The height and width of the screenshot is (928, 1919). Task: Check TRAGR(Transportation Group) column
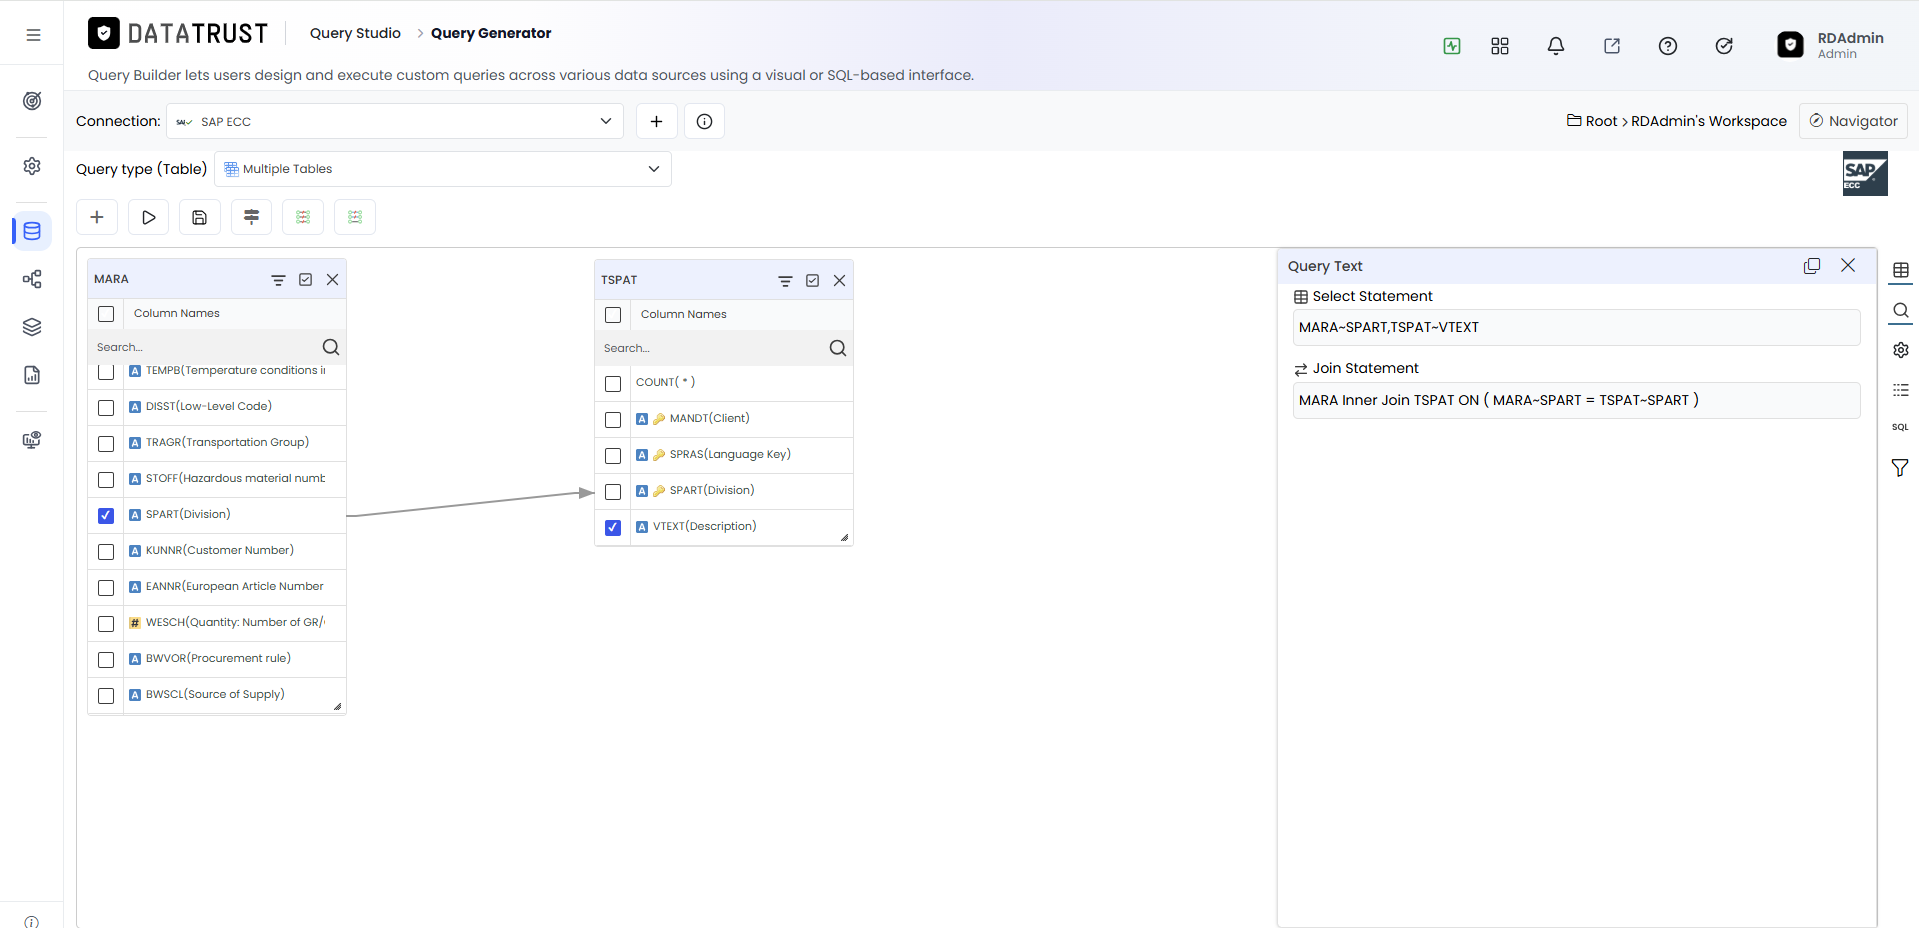click(106, 443)
